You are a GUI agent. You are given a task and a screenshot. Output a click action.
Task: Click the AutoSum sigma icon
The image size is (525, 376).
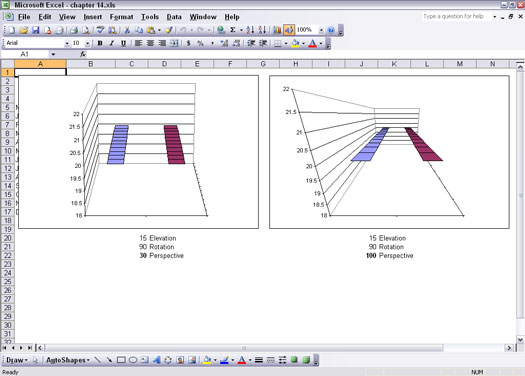click(x=232, y=30)
